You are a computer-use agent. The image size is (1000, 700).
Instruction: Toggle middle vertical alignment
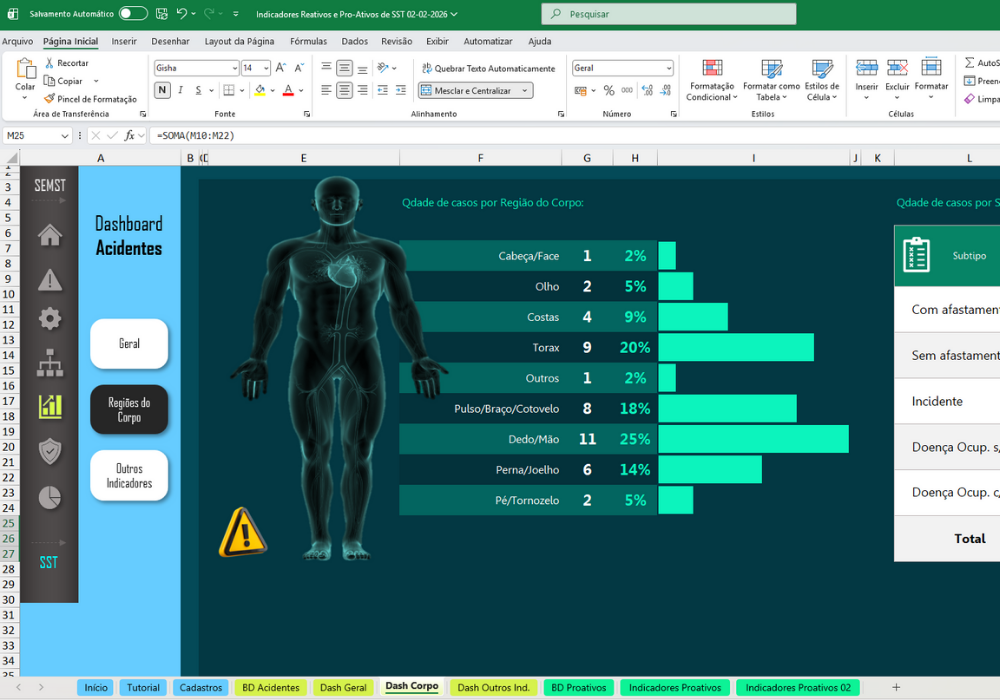[344, 68]
